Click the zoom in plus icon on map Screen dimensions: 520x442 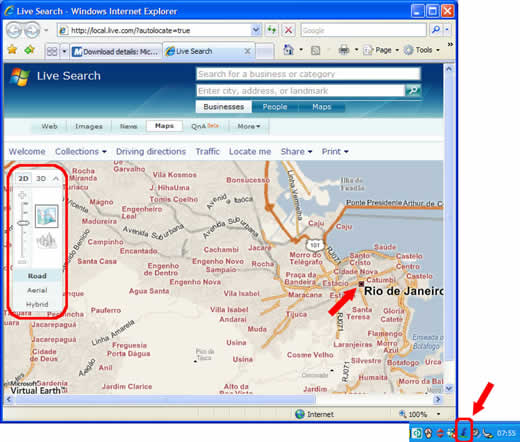22,195
